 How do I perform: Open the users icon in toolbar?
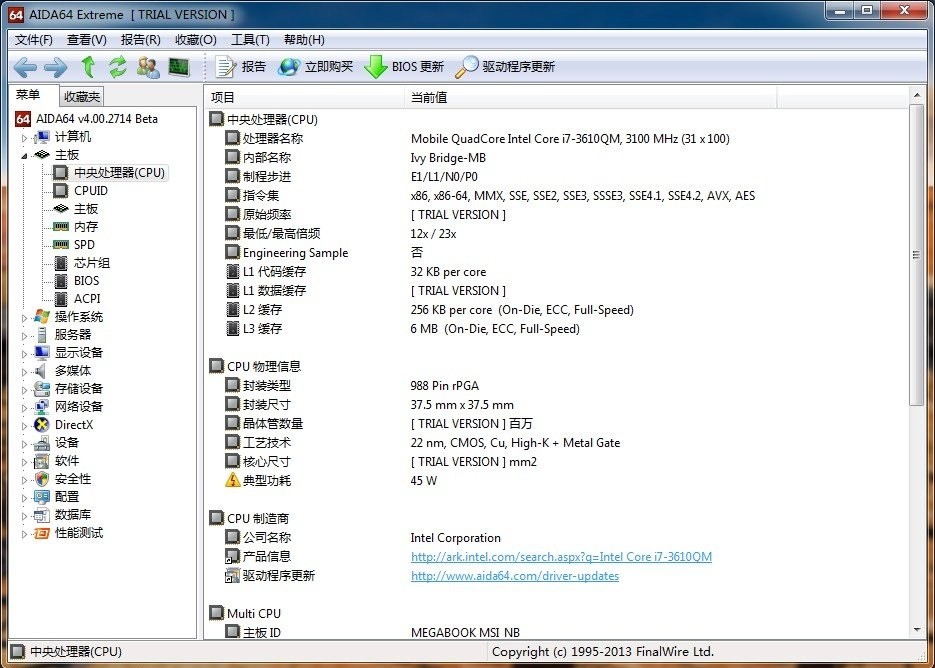(x=148, y=67)
